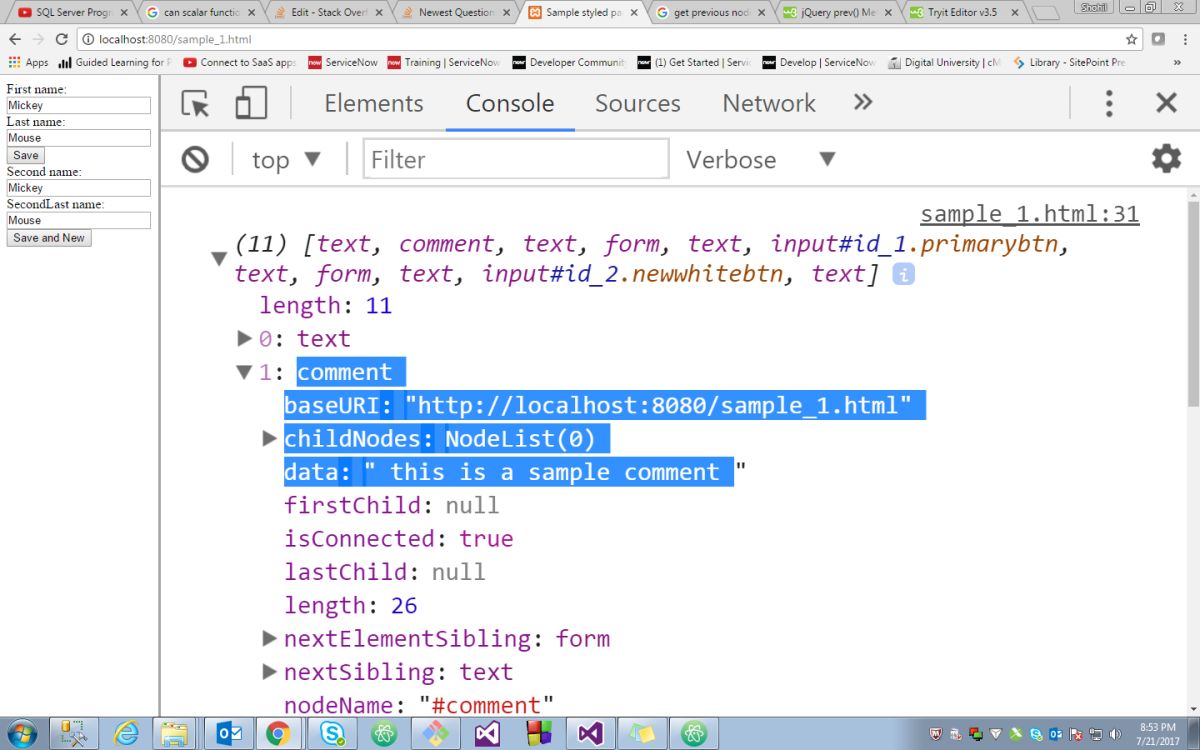Click the Chrome icon in the taskbar
The width and height of the screenshot is (1200, 750).
[279, 733]
